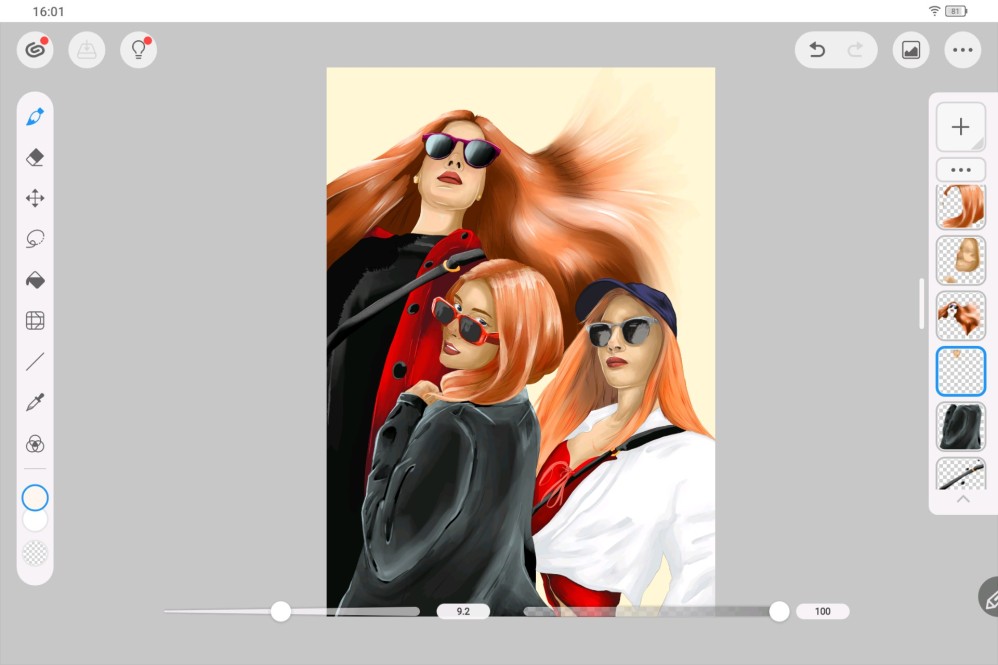The width and height of the screenshot is (998, 665).
Task: Click the layers panel scrollbar handle
Action: tap(921, 304)
